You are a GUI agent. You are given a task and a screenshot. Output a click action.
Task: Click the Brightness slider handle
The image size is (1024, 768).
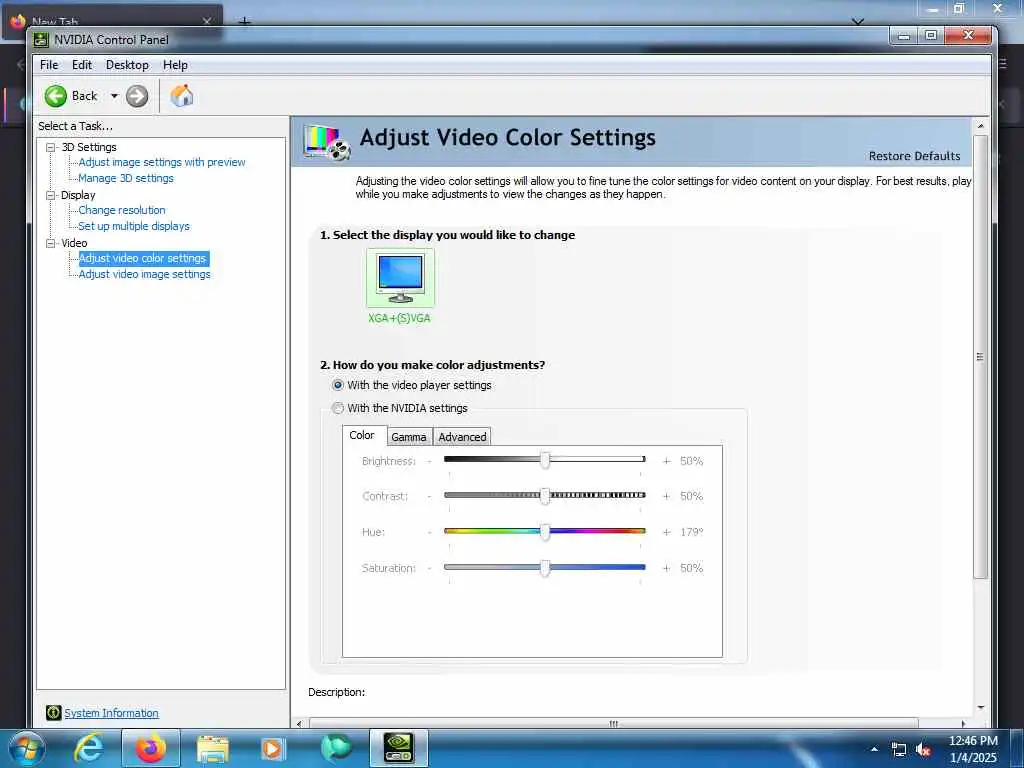(x=545, y=460)
